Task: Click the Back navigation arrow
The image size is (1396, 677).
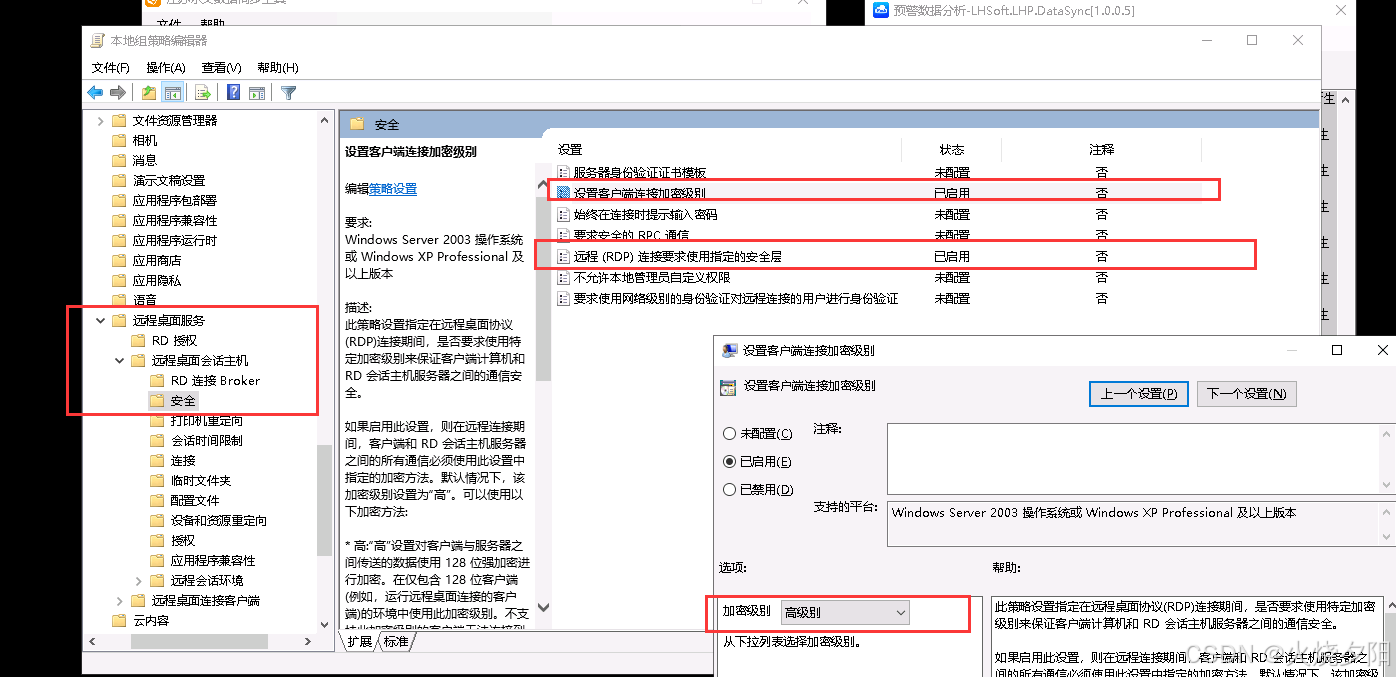Action: [95, 92]
